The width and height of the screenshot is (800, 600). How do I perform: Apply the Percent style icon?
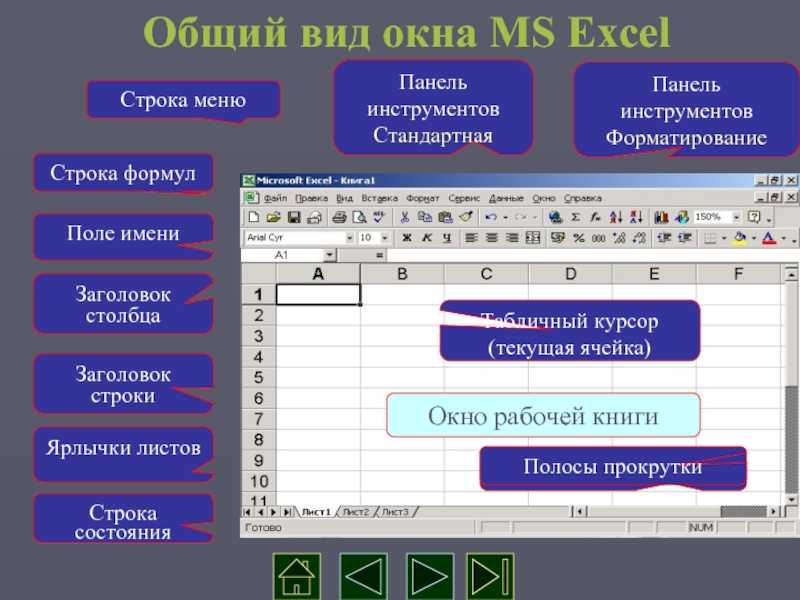pos(579,238)
